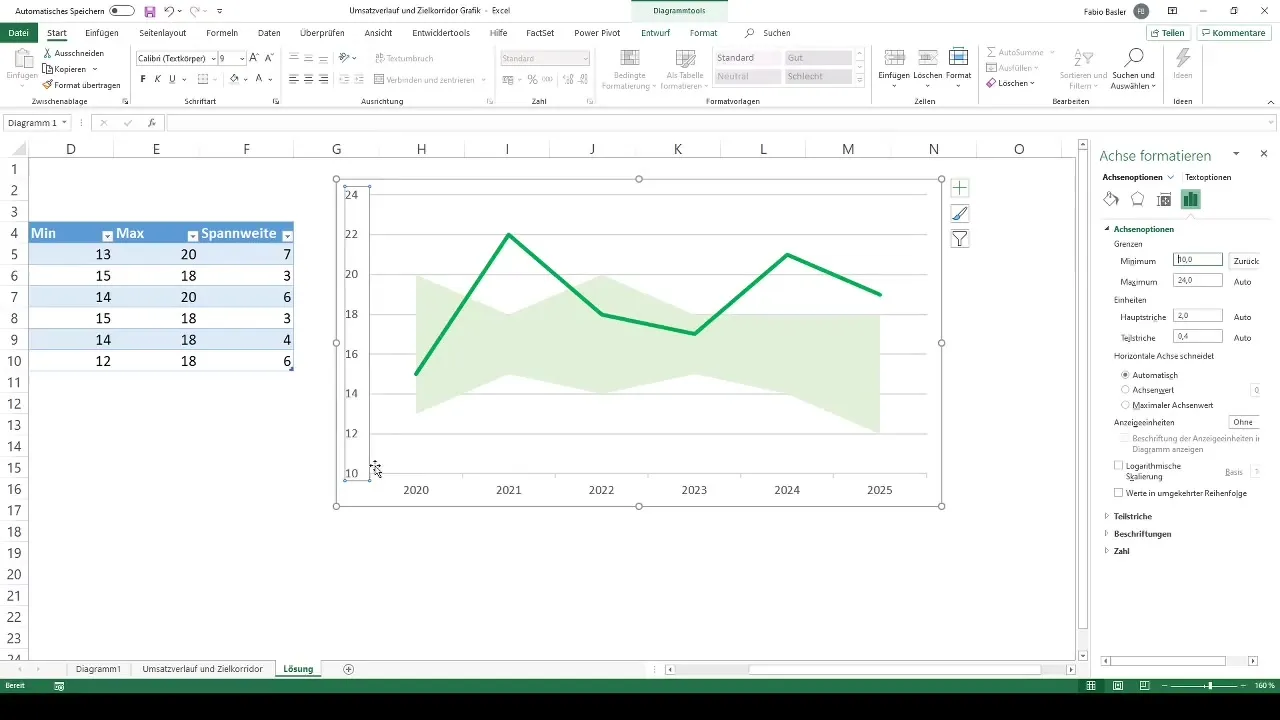Image resolution: width=1280 pixels, height=720 pixels.
Task: Enable Logarithmische Skalierung checkbox
Action: pyautogui.click(x=1119, y=465)
